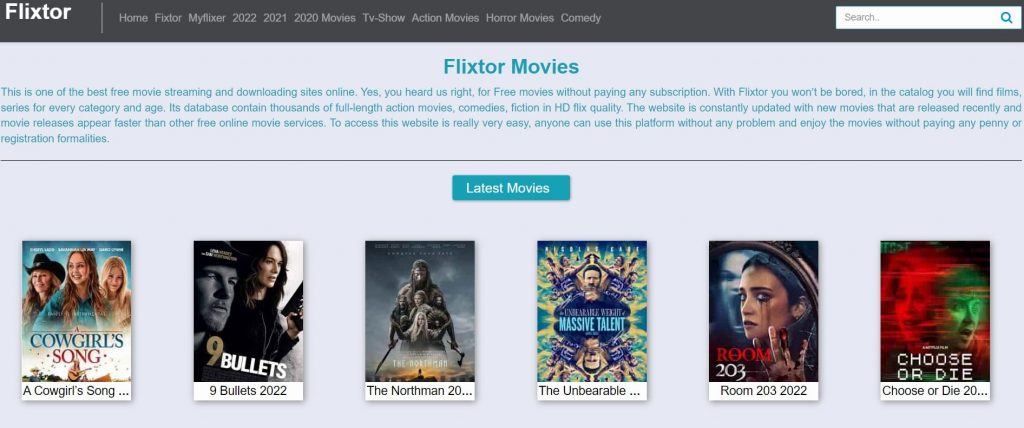Go to the Home menu item
This screenshot has width=1024, height=428.
pyautogui.click(x=133, y=18)
